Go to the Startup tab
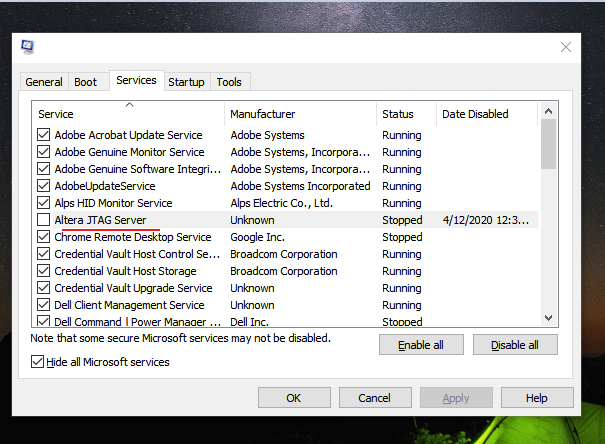This screenshot has height=444, width=605. (x=186, y=82)
